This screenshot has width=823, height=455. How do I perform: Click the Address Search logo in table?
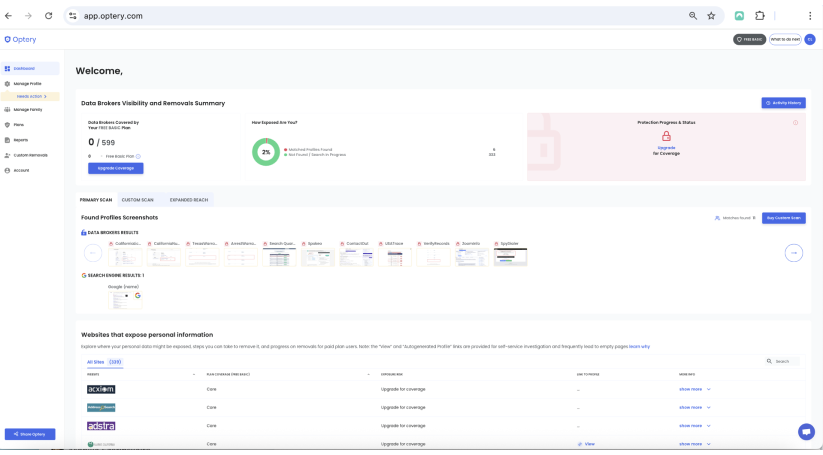[x=101, y=408]
